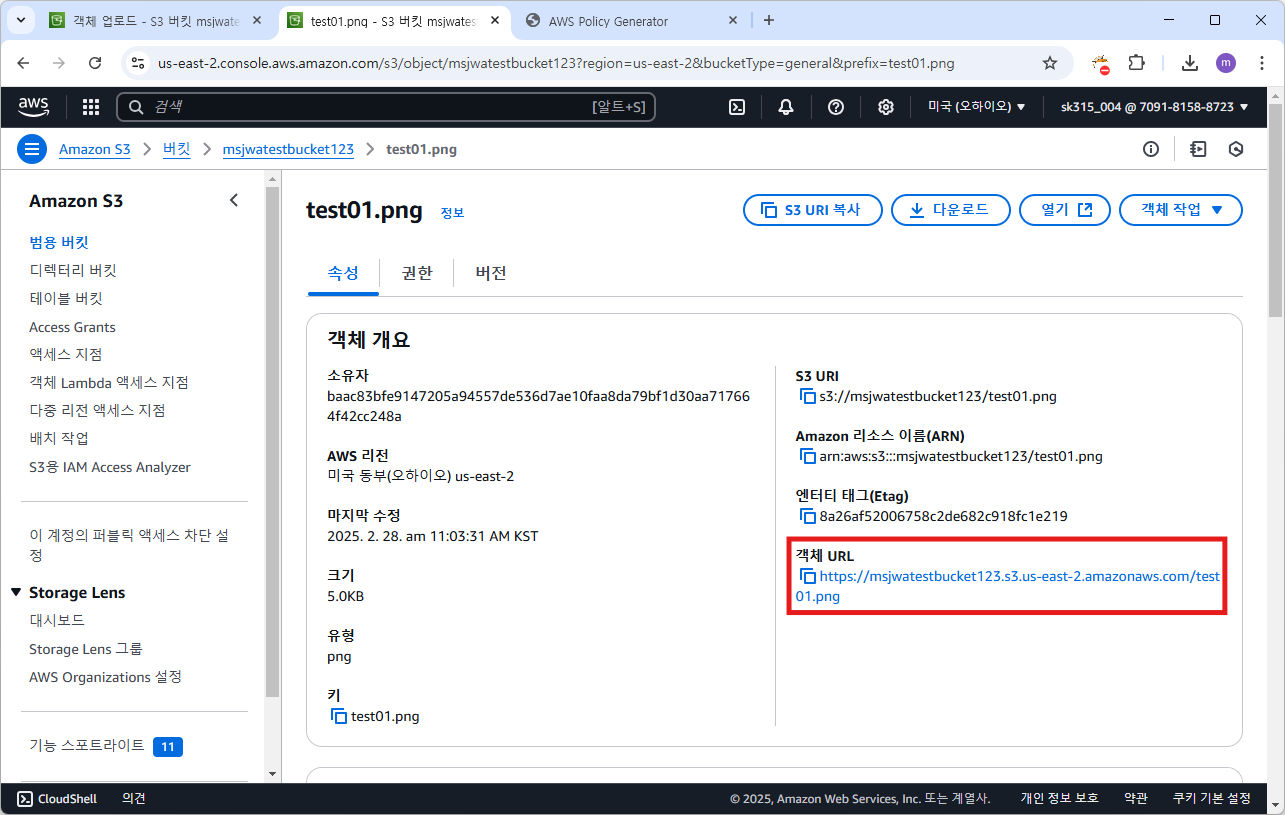Copy the Etag value icon
This screenshot has height=815, width=1285.
(808, 517)
